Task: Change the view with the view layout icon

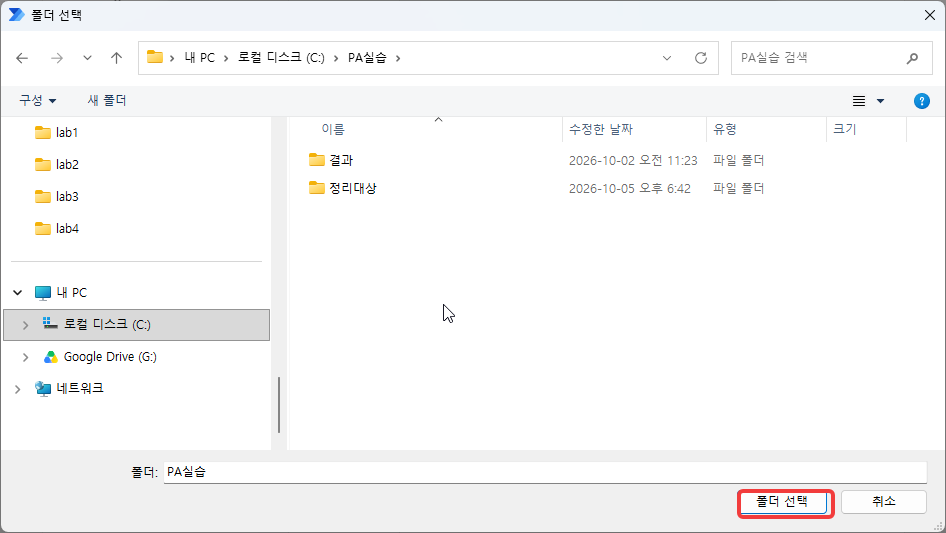Action: coord(859,101)
